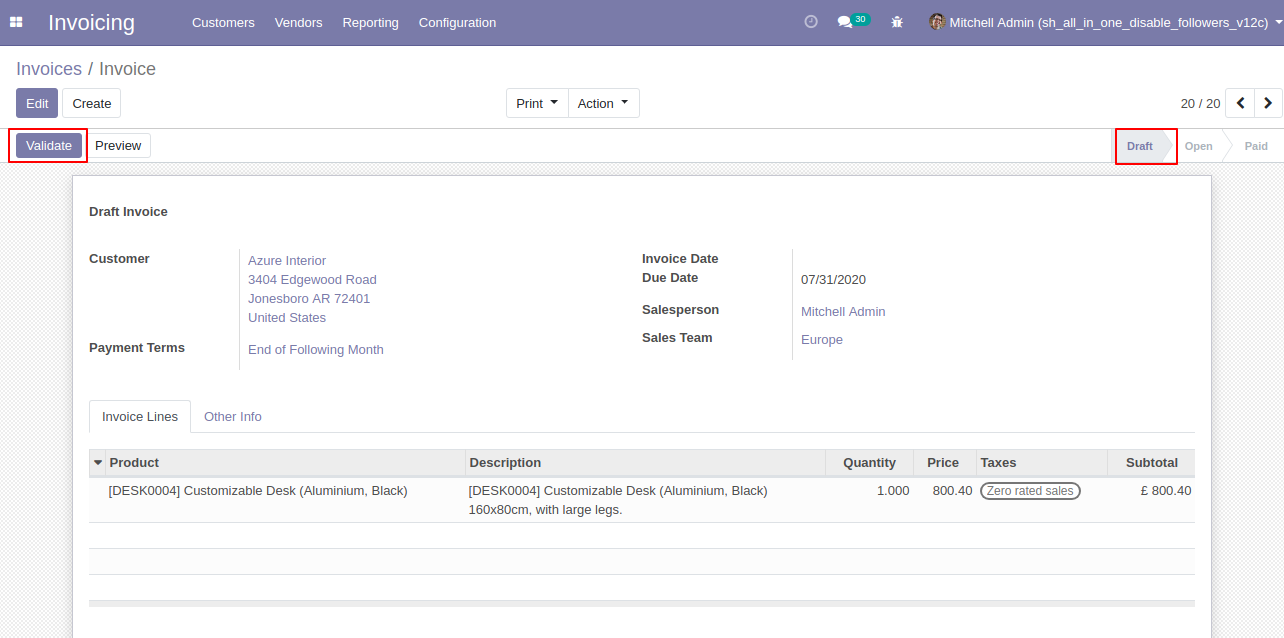Open the Azure Interior customer link
1284x638 pixels.
point(287,261)
